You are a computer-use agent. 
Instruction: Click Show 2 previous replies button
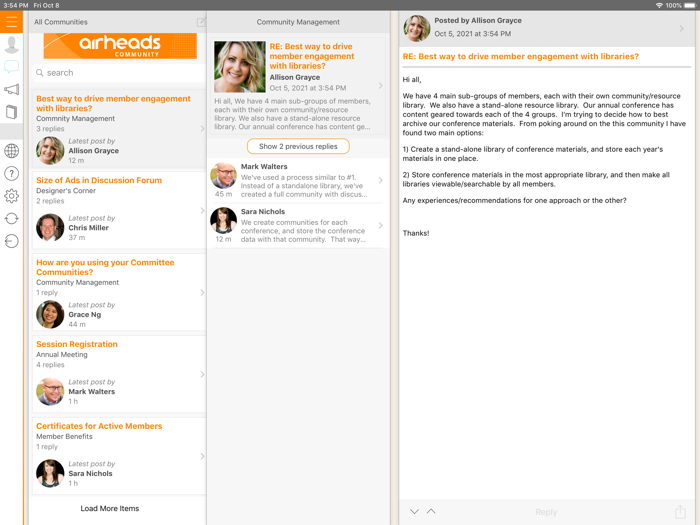[x=298, y=146]
